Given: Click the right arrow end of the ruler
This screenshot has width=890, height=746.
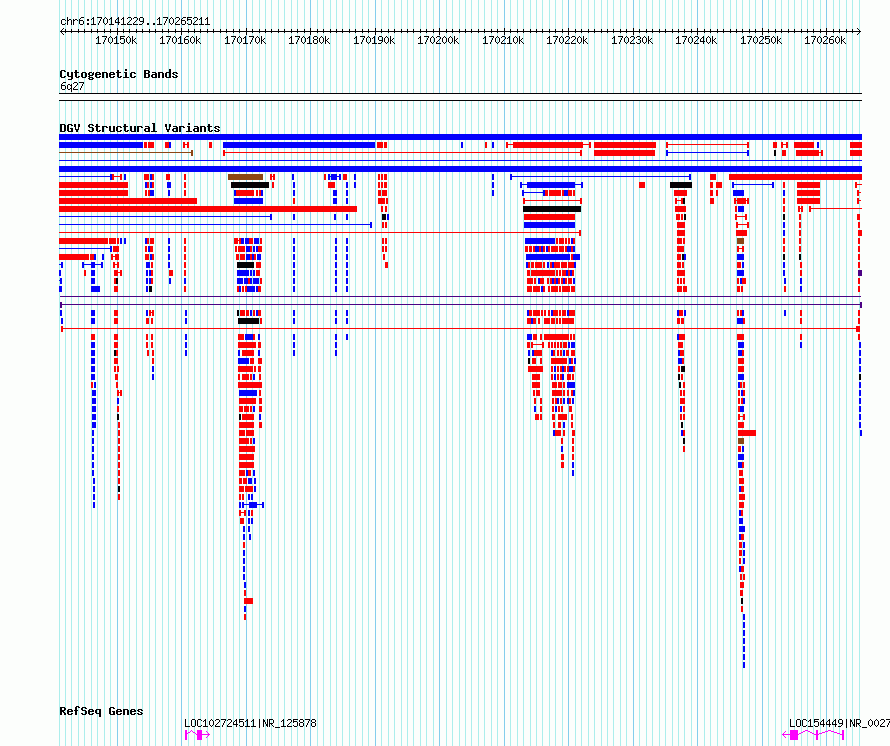Looking at the screenshot, I should coord(859,32).
